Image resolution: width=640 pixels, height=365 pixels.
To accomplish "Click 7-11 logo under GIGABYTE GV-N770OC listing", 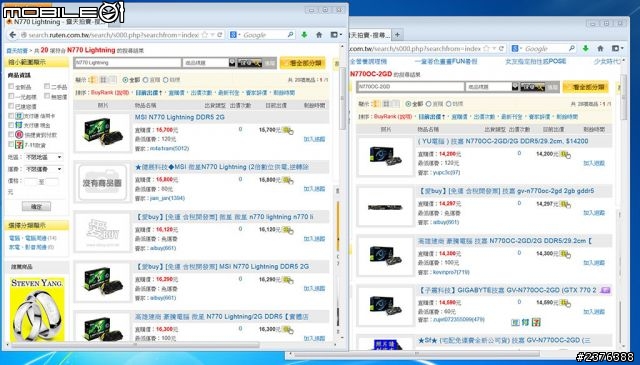I will [x=536, y=323].
